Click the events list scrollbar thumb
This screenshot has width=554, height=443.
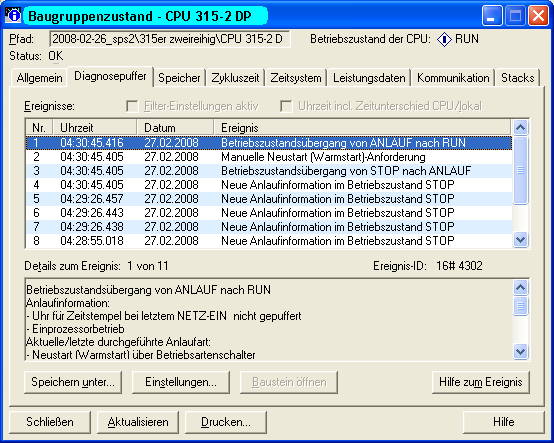(x=520, y=170)
